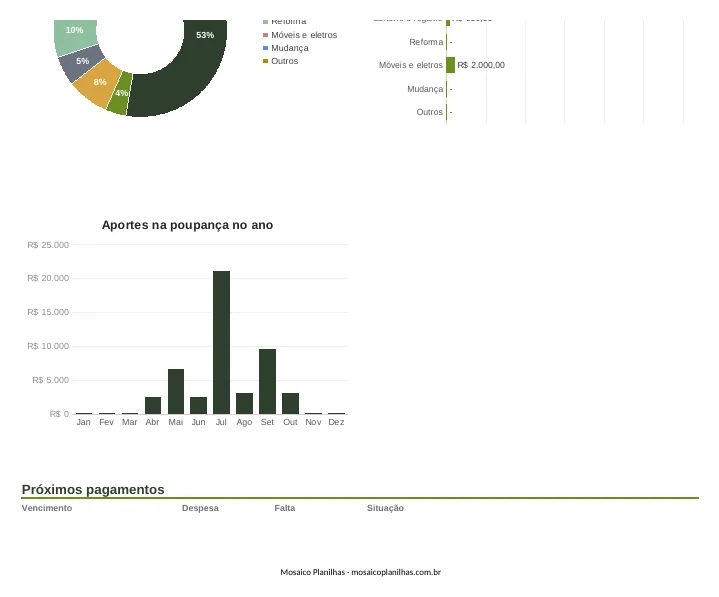Click the 'R$ 10.000' axis value
The height and width of the screenshot is (597, 719).
click(48, 346)
